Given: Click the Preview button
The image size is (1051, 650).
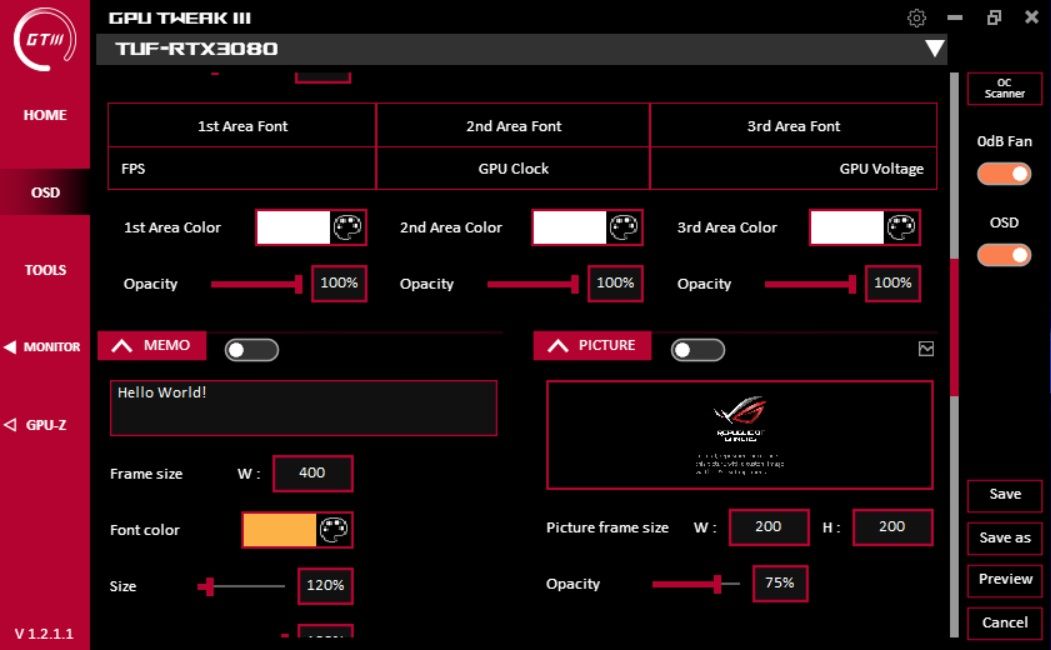Looking at the screenshot, I should [x=1004, y=580].
